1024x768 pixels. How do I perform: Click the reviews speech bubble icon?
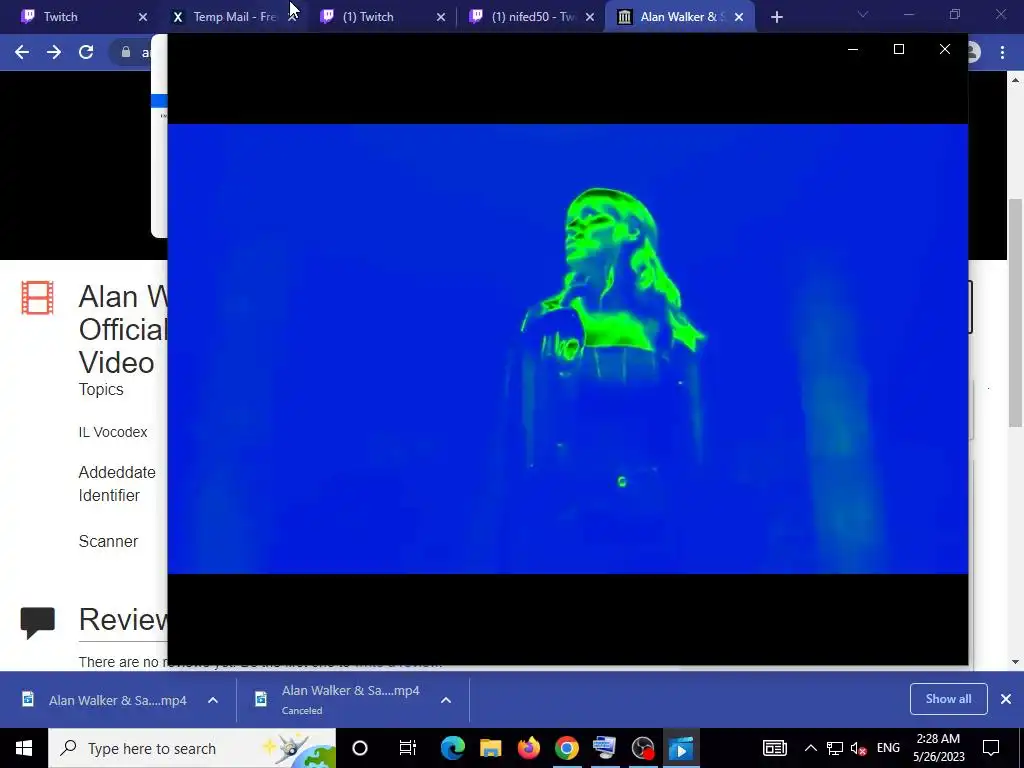click(x=37, y=622)
